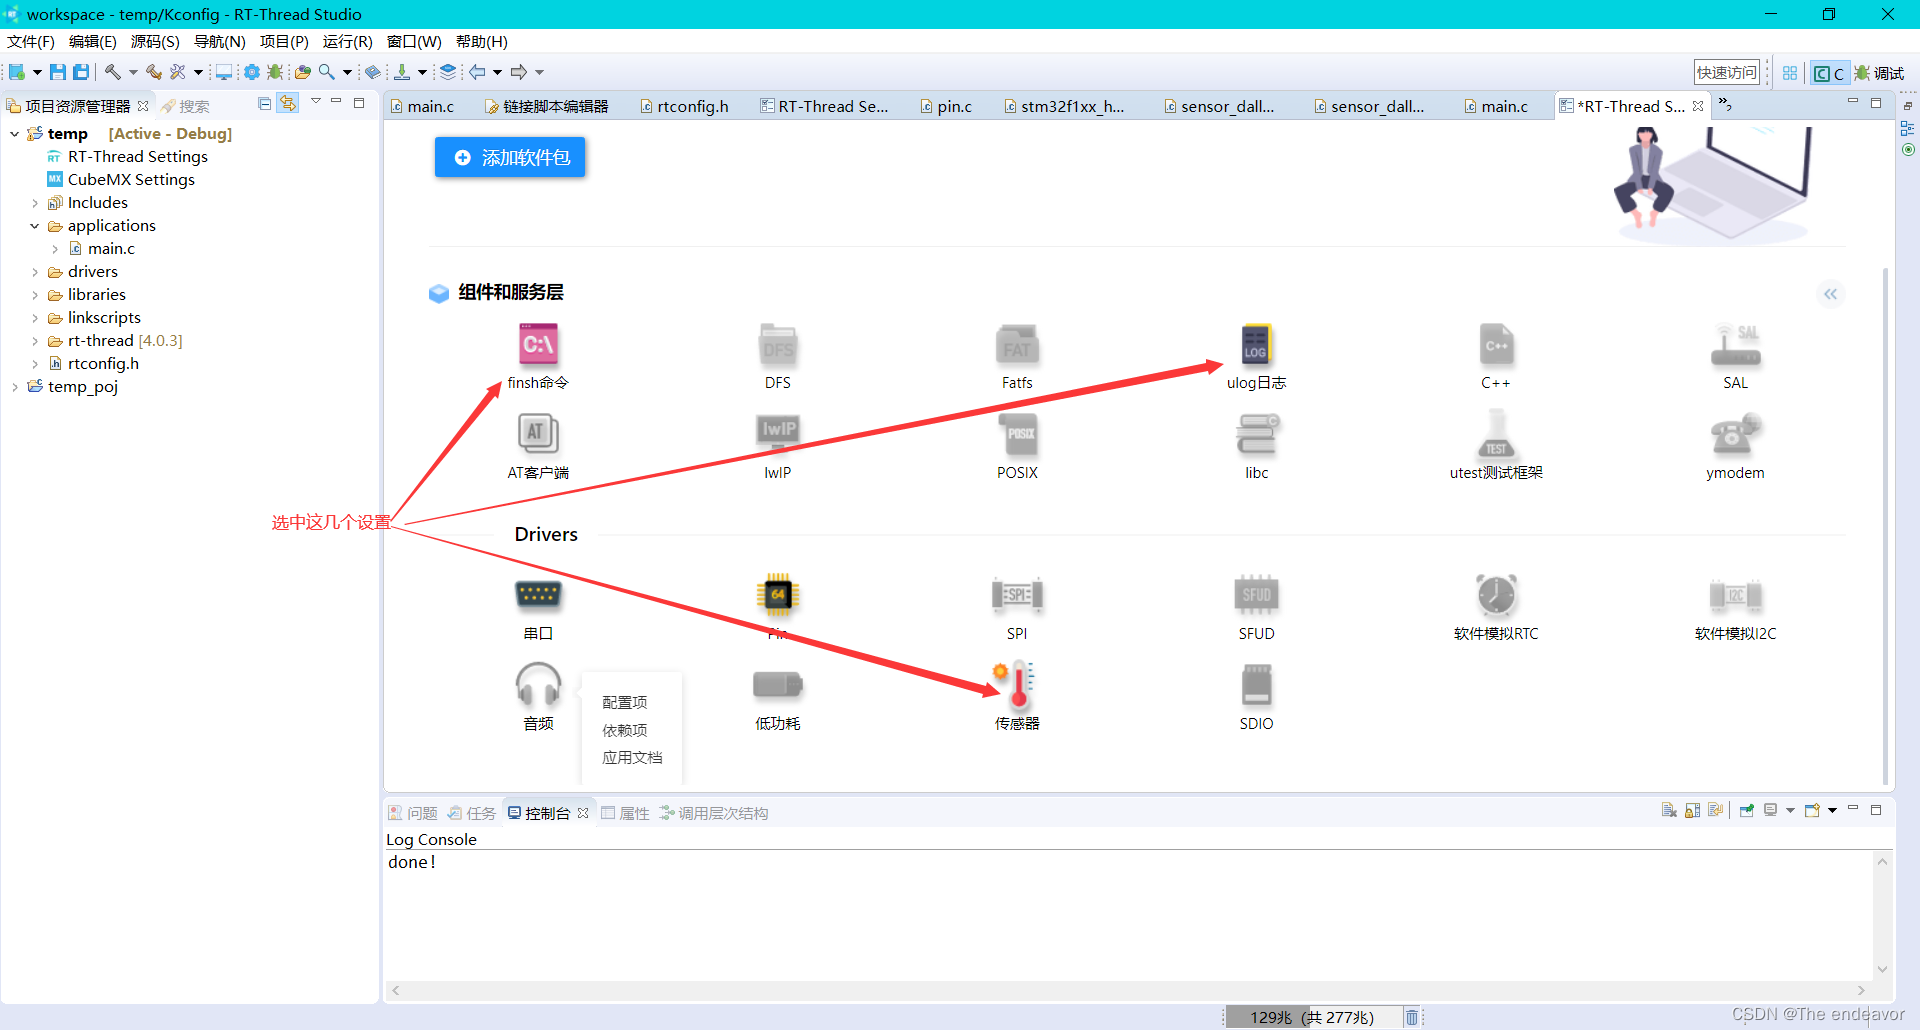1920x1030 pixels.
Task: Collapse the temp project tree node
Action: pos(15,134)
